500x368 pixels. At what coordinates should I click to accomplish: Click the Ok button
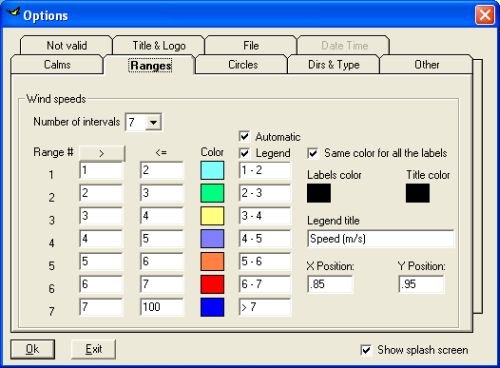(x=33, y=349)
